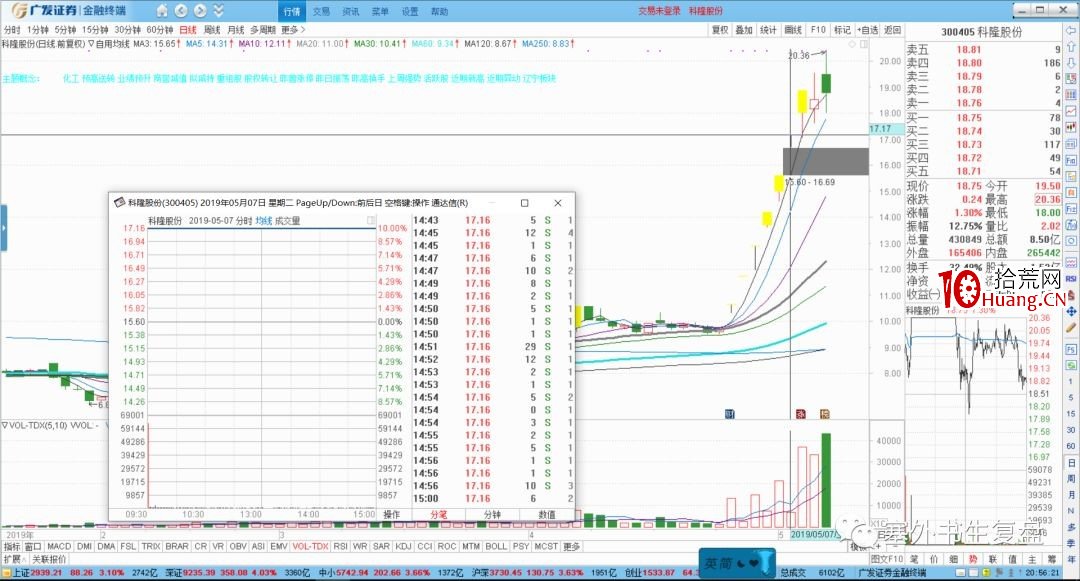
Task: Select the 窗口 tab
Action: [x=33, y=546]
